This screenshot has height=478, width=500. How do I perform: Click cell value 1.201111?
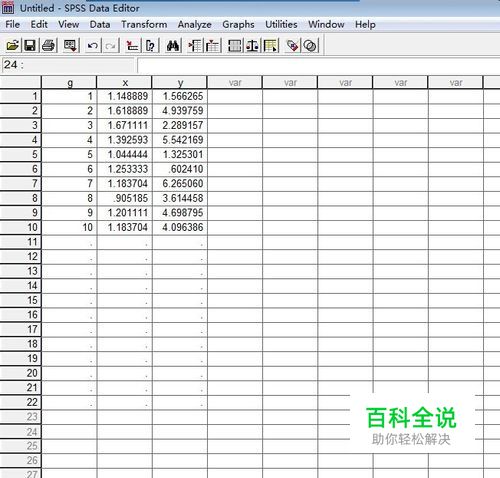pos(125,213)
